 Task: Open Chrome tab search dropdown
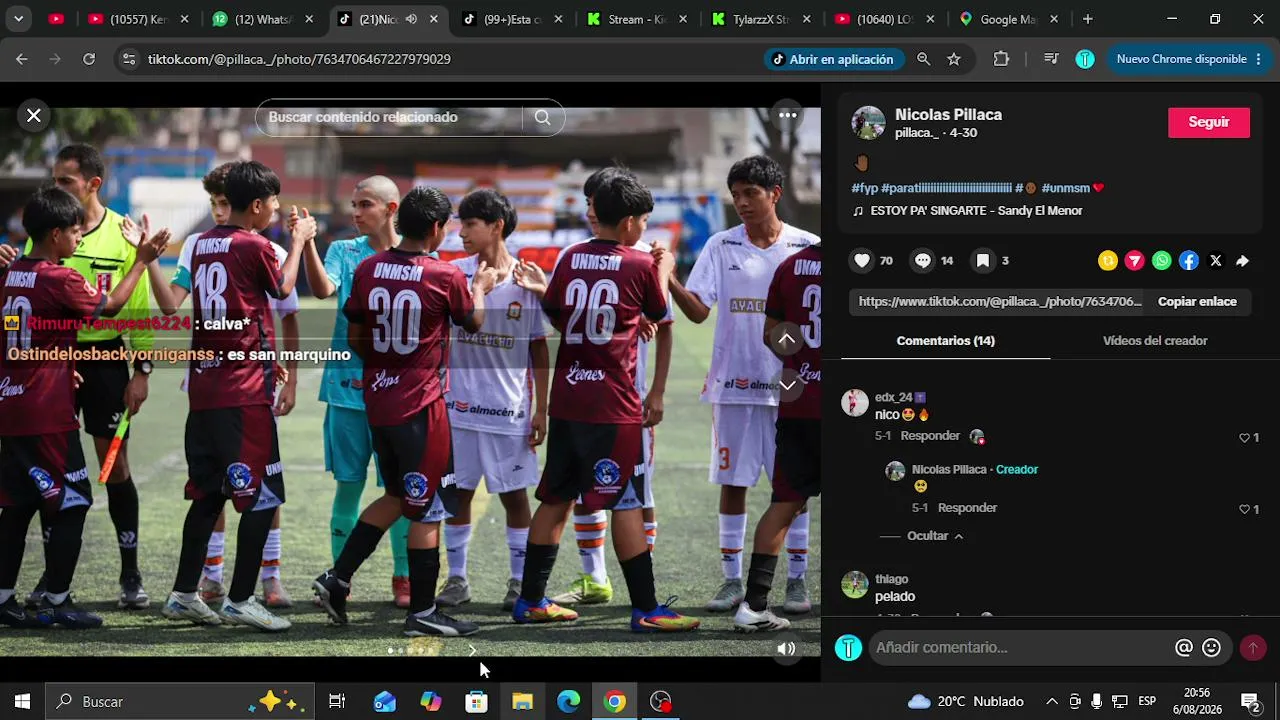[18, 19]
